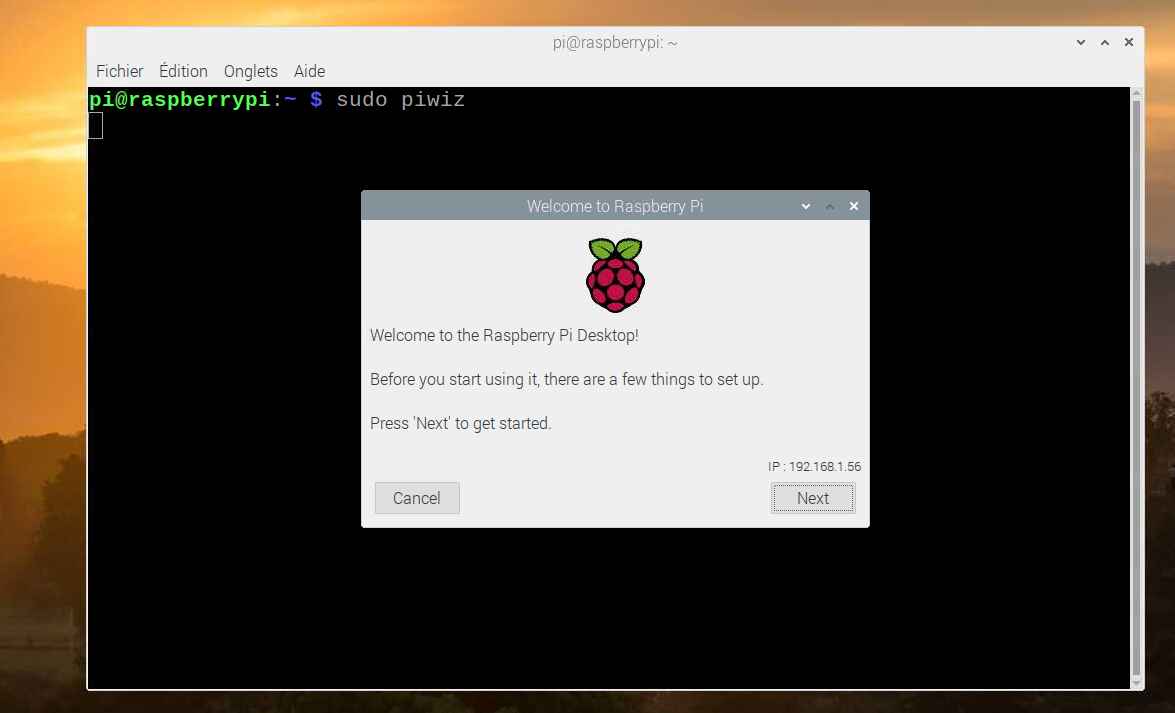Click 'Welcome to the Raspberry Pi Desktop!' text
This screenshot has width=1175, height=713.
(x=504, y=335)
